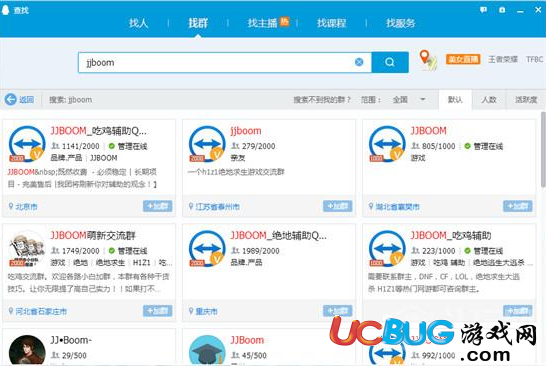Open the JJ•Boom- group title
This screenshot has width=546, height=370.
point(71,340)
